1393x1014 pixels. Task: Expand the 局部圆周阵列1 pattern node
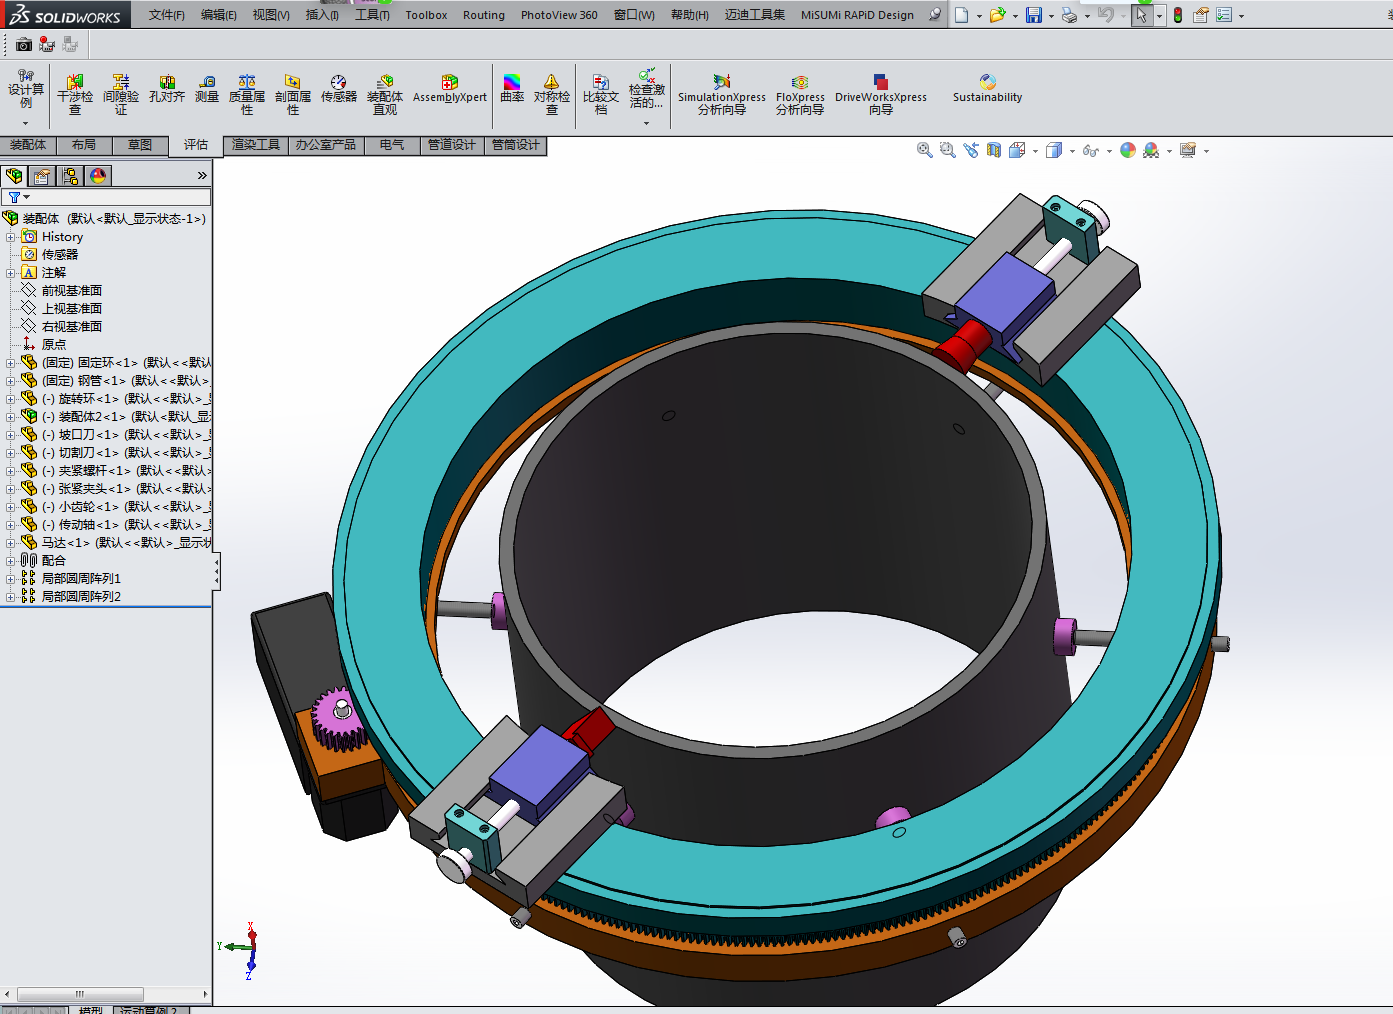(11, 579)
